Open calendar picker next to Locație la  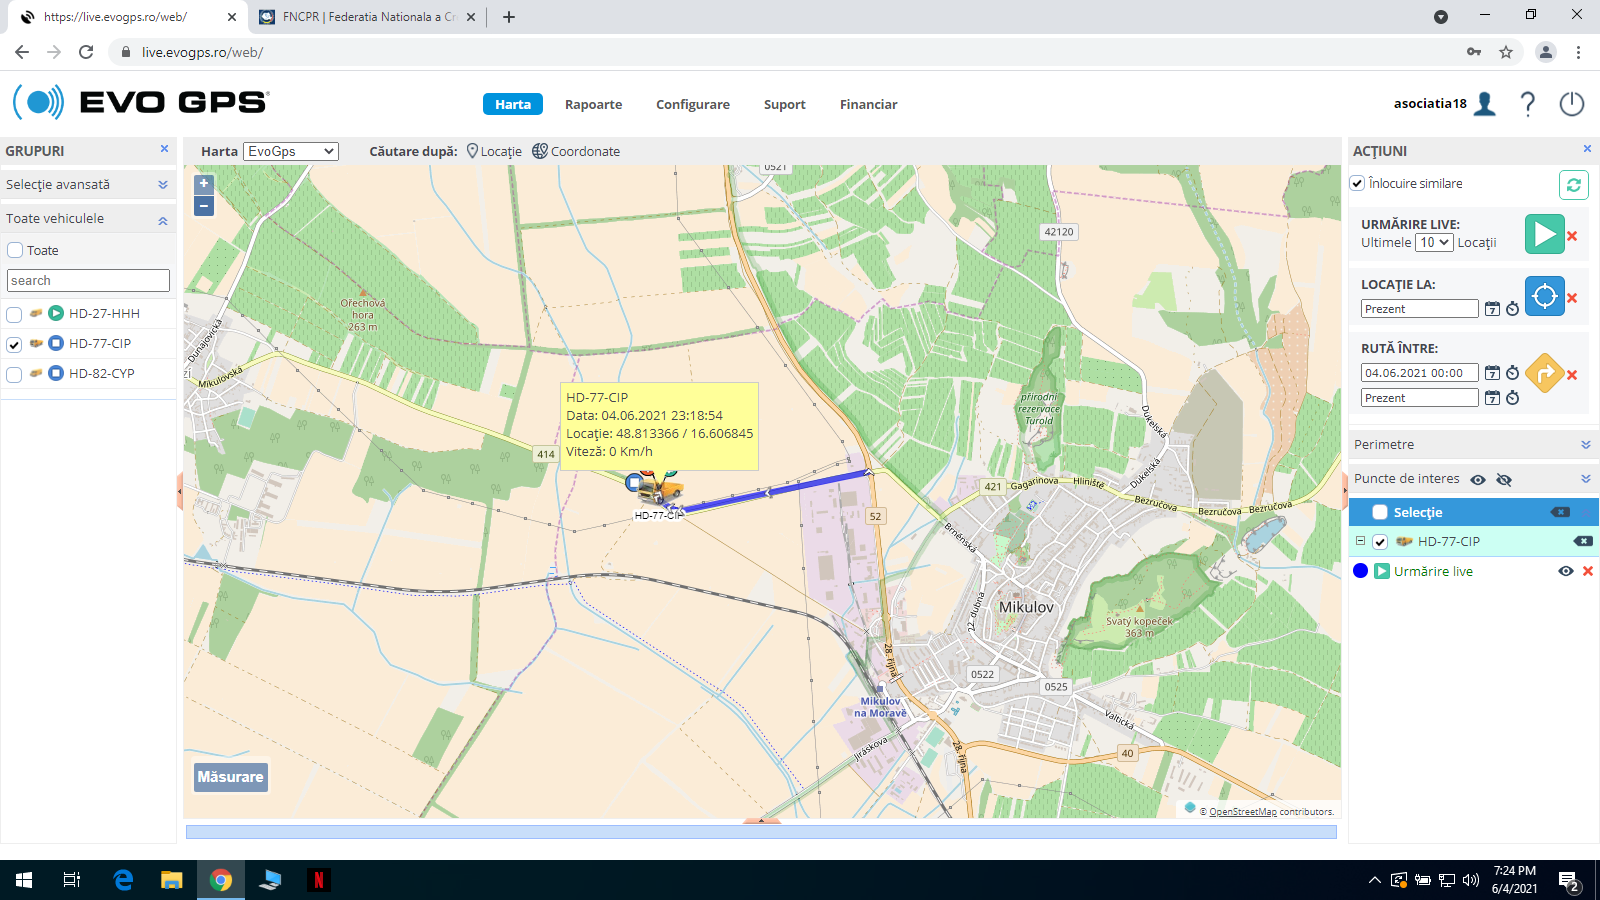1492,309
